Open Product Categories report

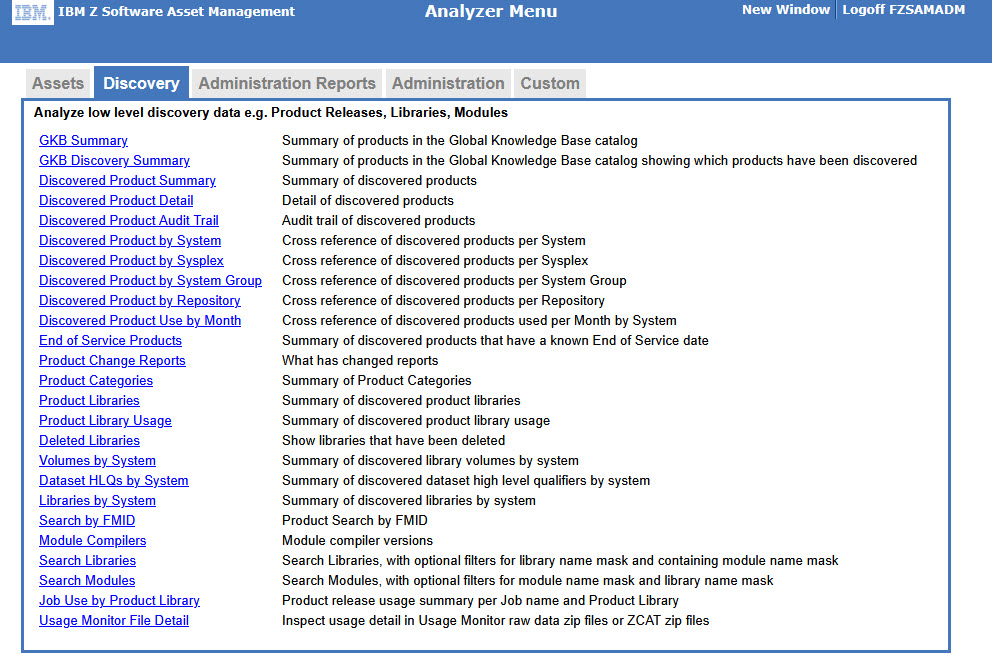pos(96,381)
